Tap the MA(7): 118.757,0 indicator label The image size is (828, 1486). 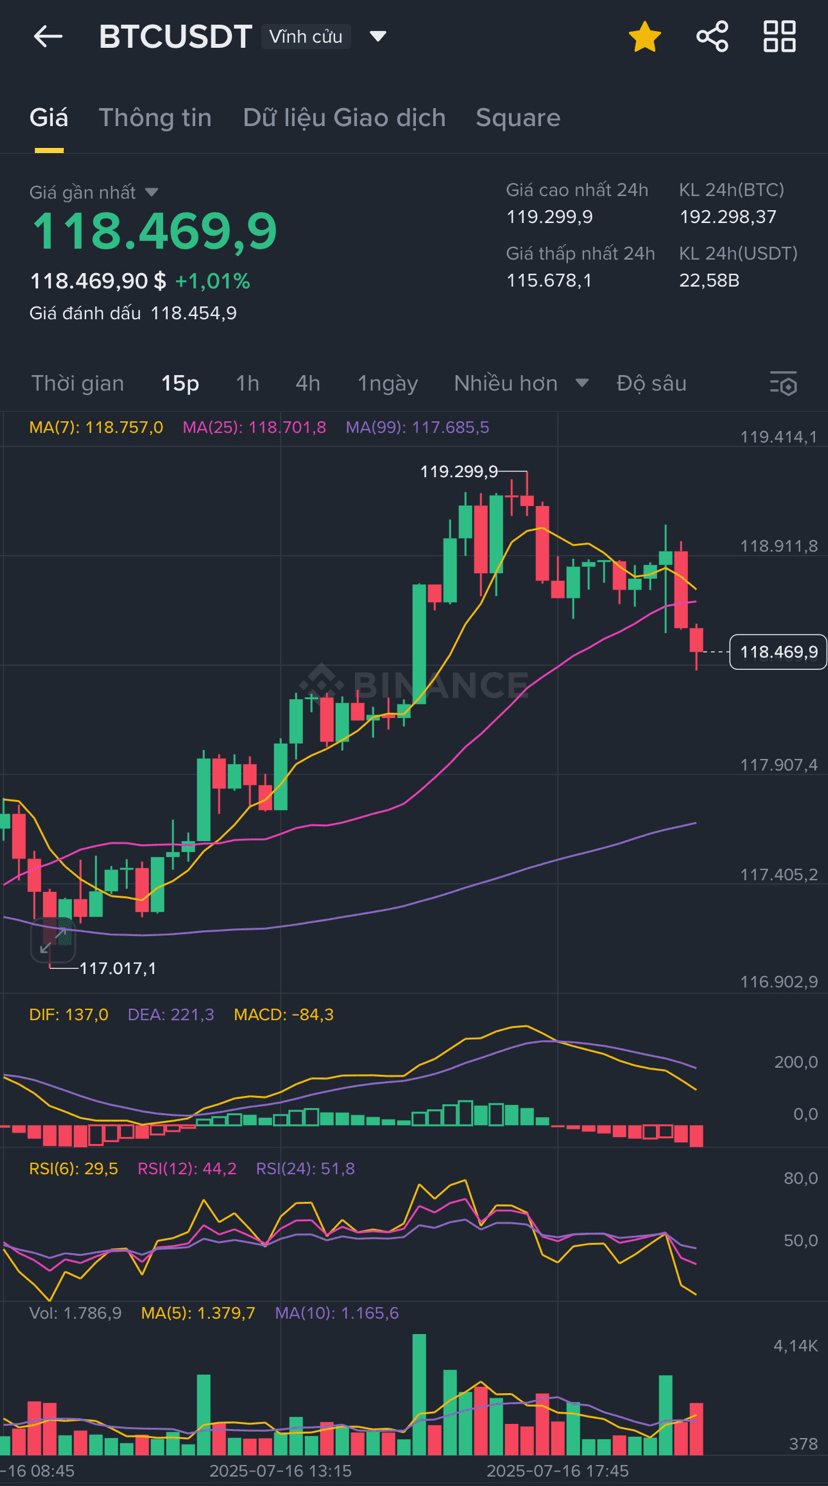[x=96, y=427]
